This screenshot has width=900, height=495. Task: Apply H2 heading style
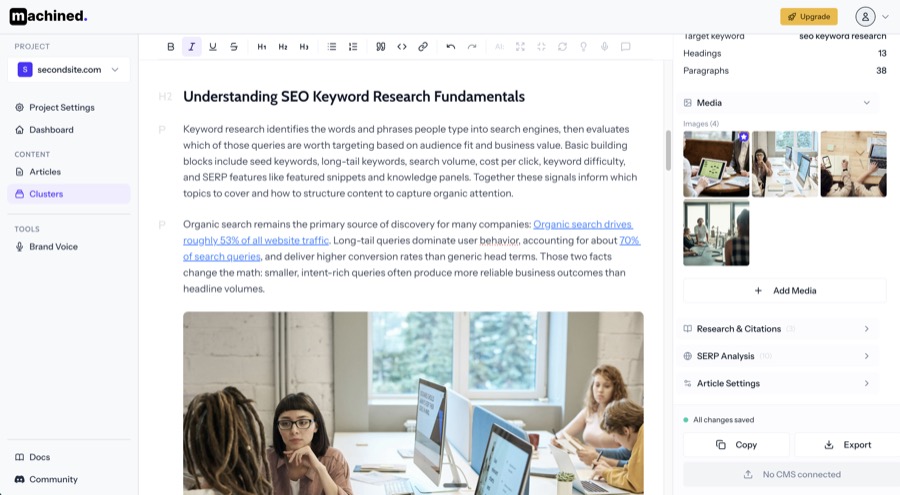pos(283,47)
